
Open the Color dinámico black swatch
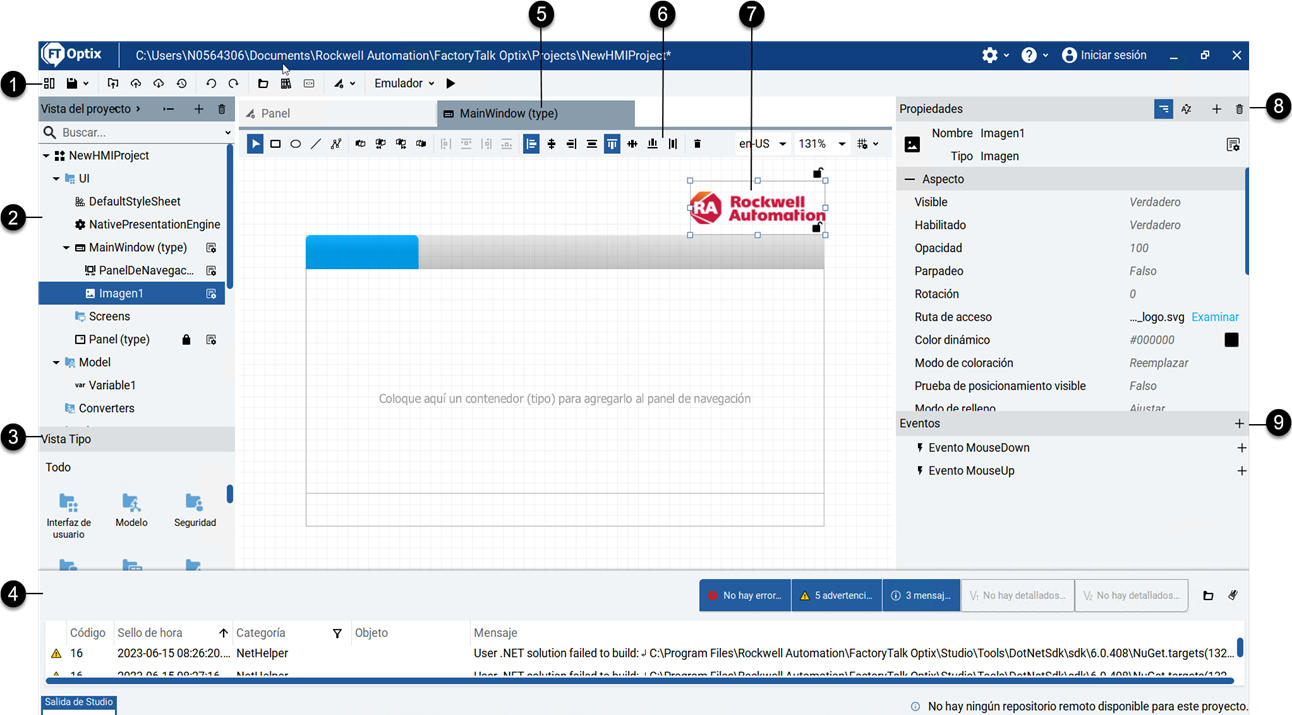coord(1231,339)
